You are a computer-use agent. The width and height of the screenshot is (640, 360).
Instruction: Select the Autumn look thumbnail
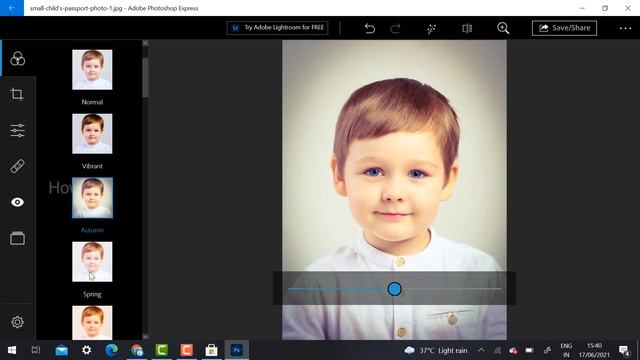[x=92, y=198]
